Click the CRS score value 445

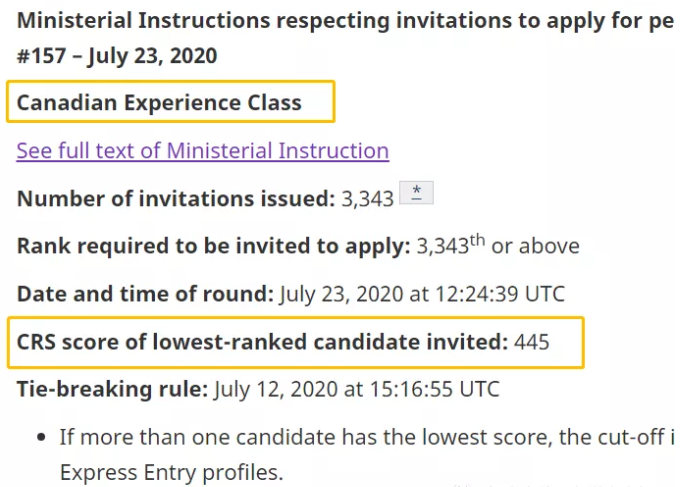click(x=532, y=342)
